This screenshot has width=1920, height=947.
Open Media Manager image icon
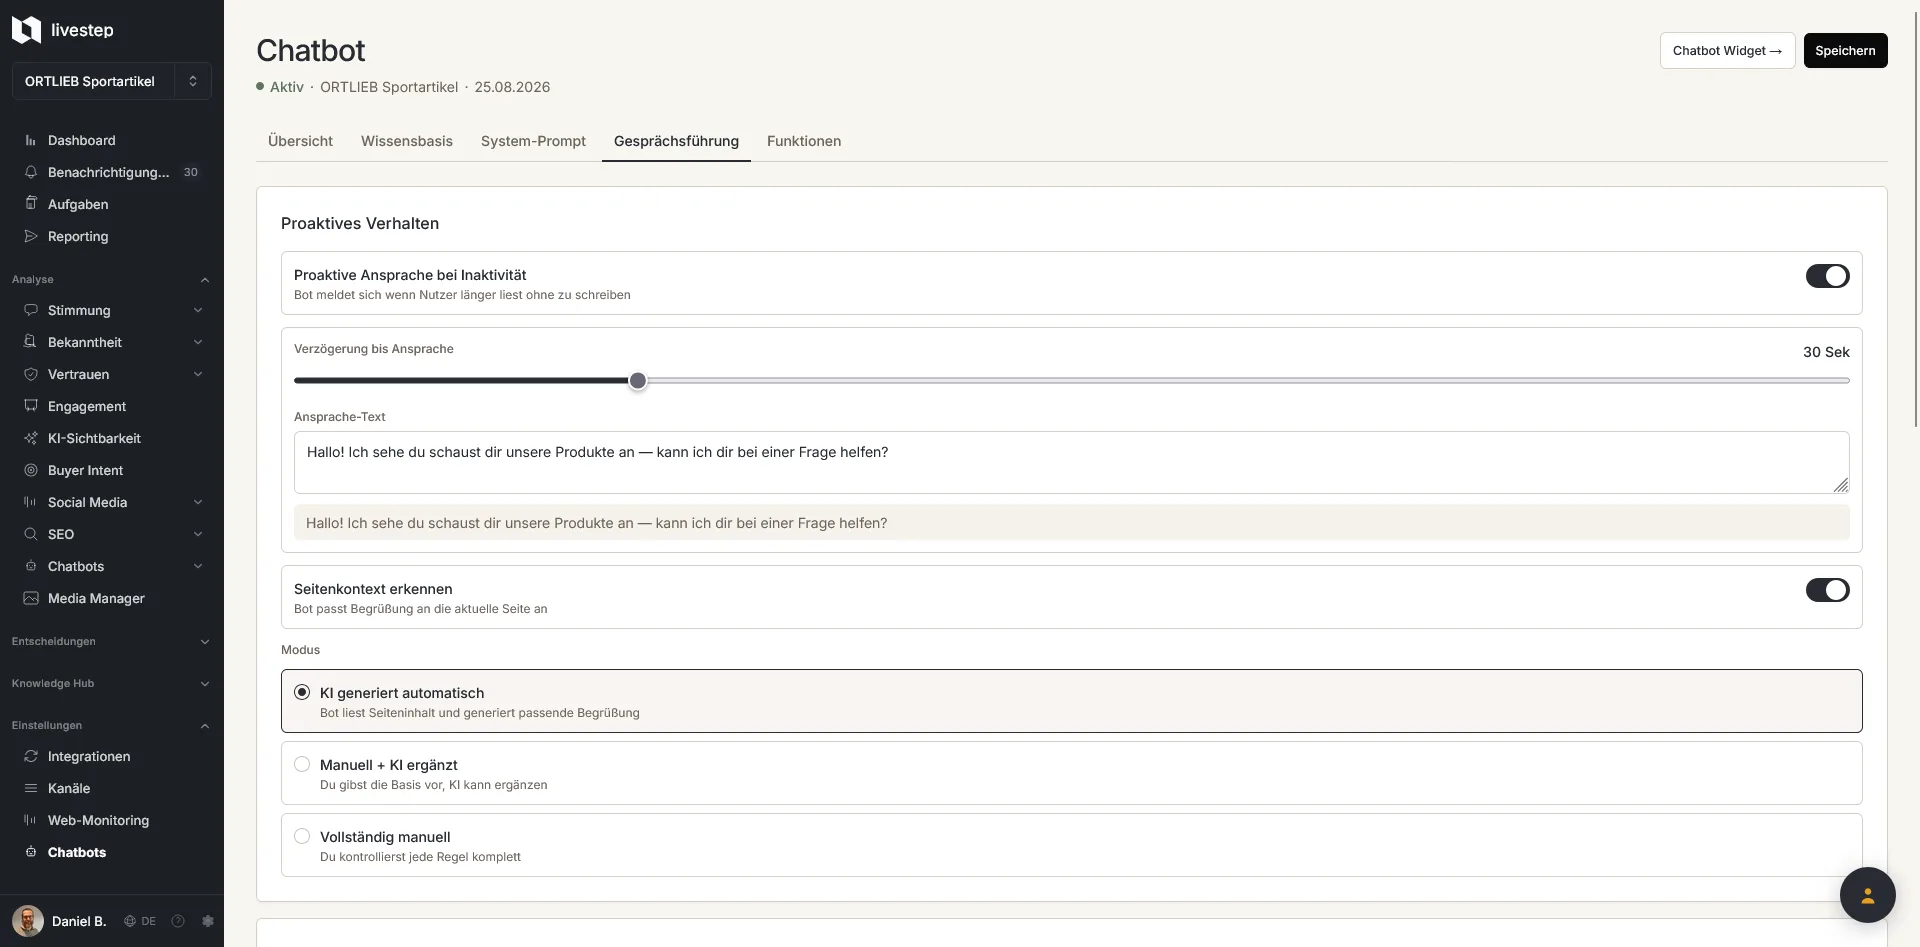[x=31, y=598]
